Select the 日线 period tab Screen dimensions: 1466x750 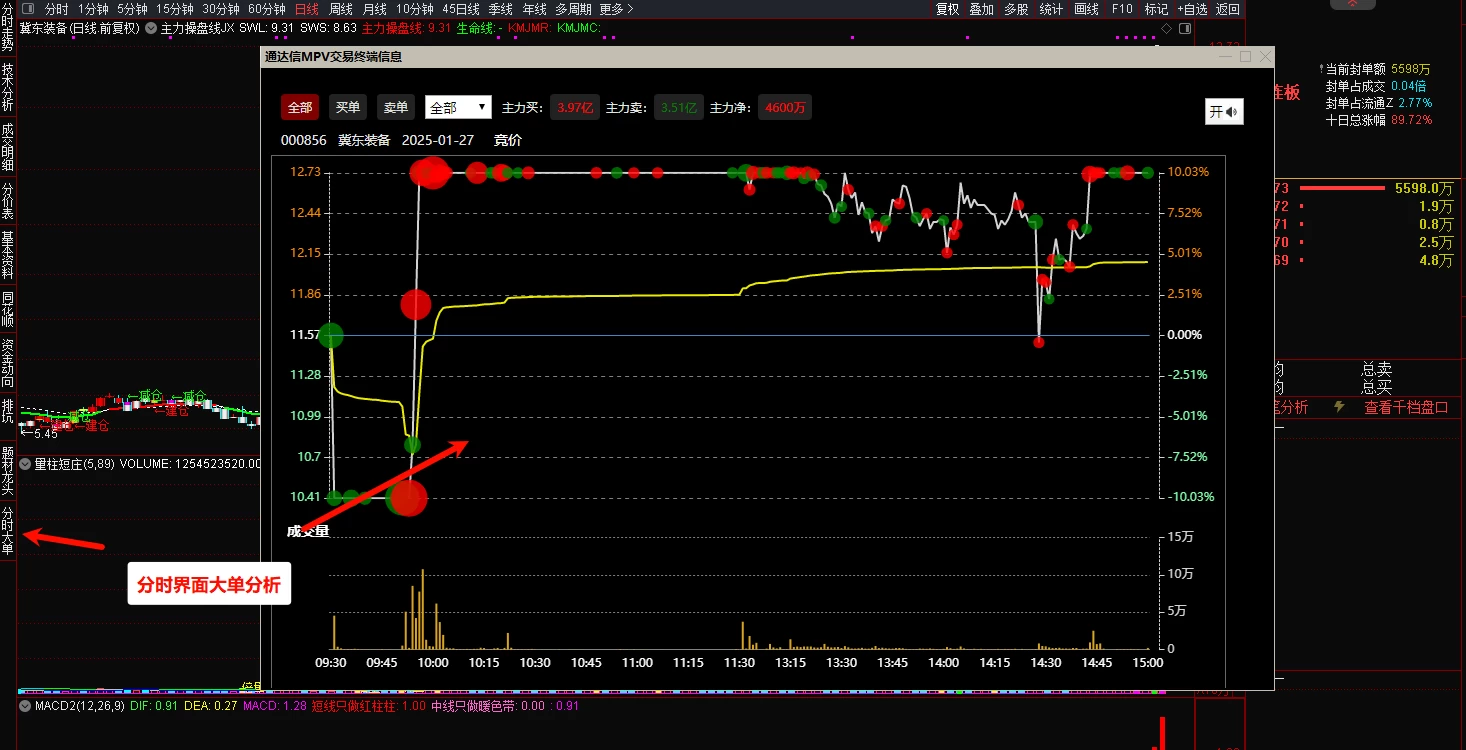[x=307, y=9]
